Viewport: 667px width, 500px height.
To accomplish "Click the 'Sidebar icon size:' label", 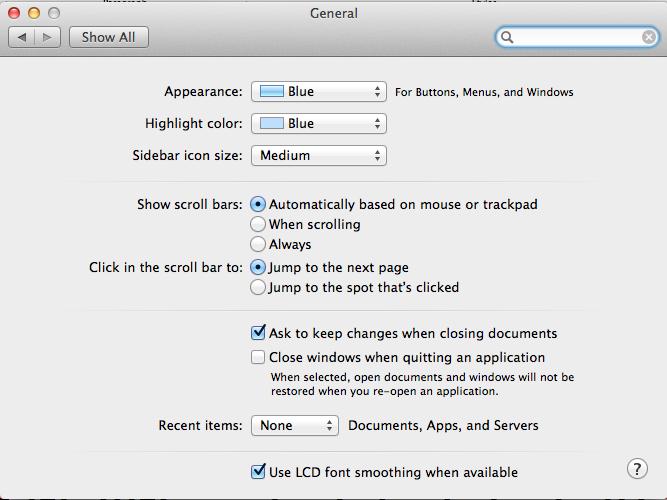I will click(187, 155).
